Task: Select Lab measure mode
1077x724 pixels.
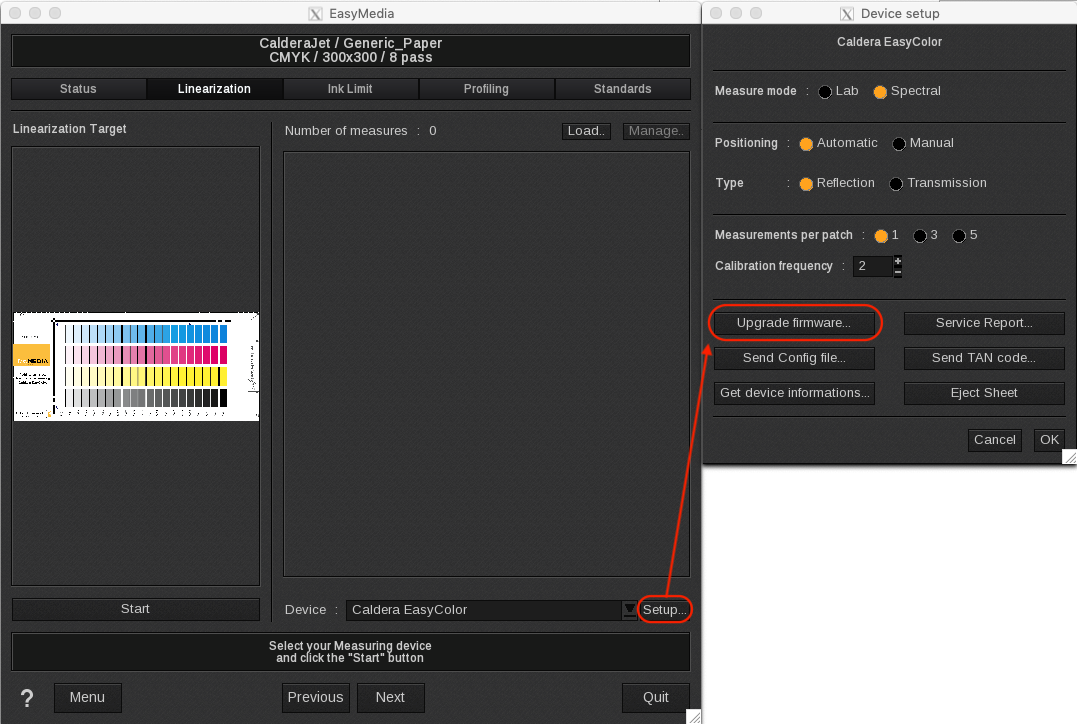Action: click(x=825, y=92)
